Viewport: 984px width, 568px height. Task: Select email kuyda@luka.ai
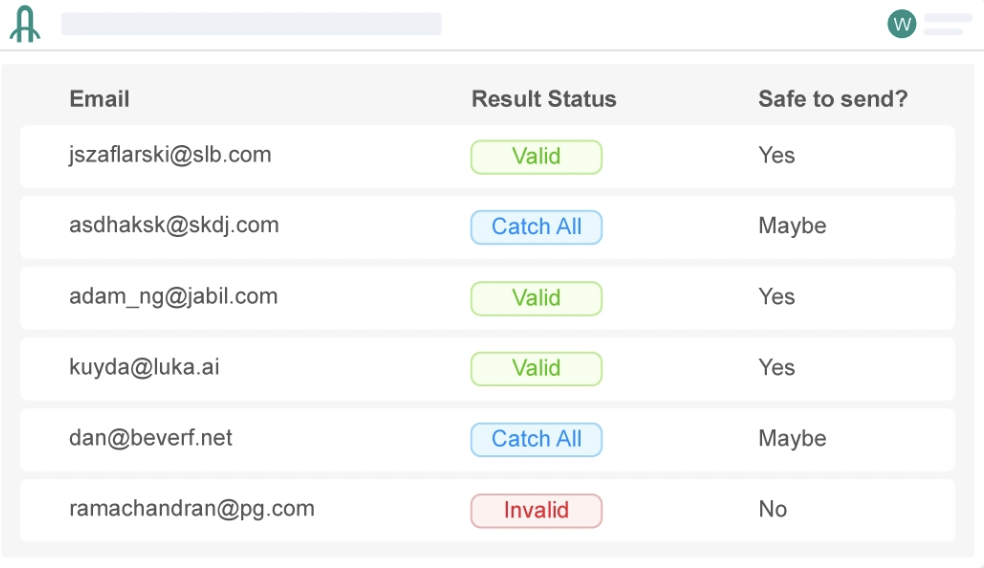tap(144, 367)
